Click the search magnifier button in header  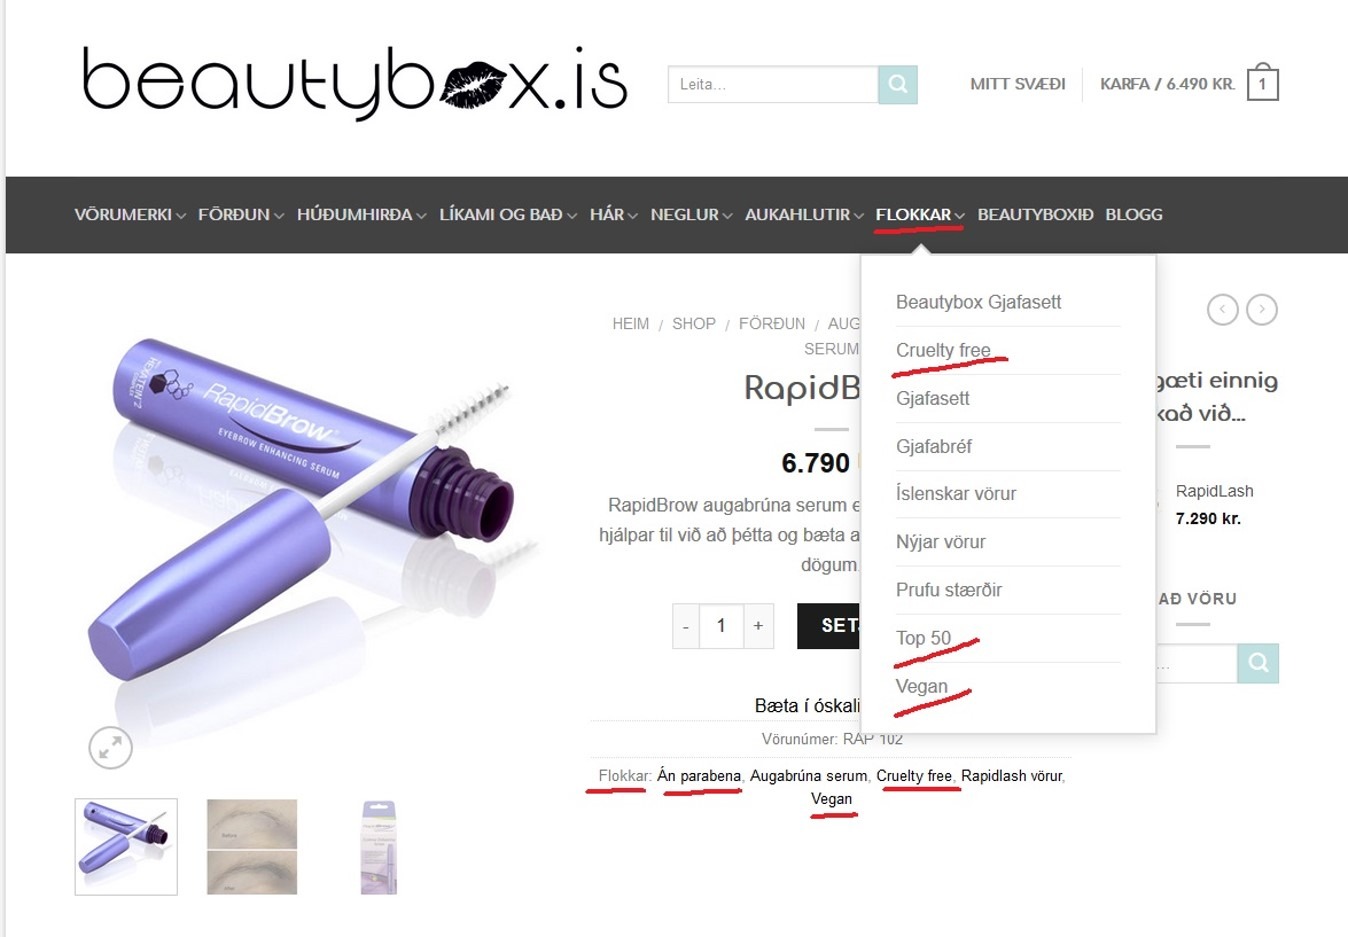click(898, 85)
